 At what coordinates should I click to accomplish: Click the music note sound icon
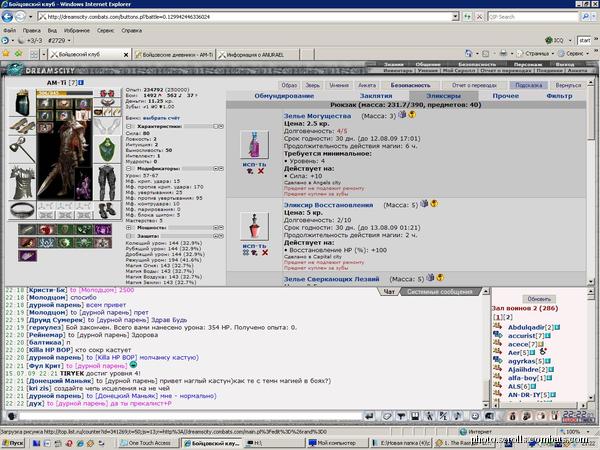pyautogui.click(x=458, y=416)
